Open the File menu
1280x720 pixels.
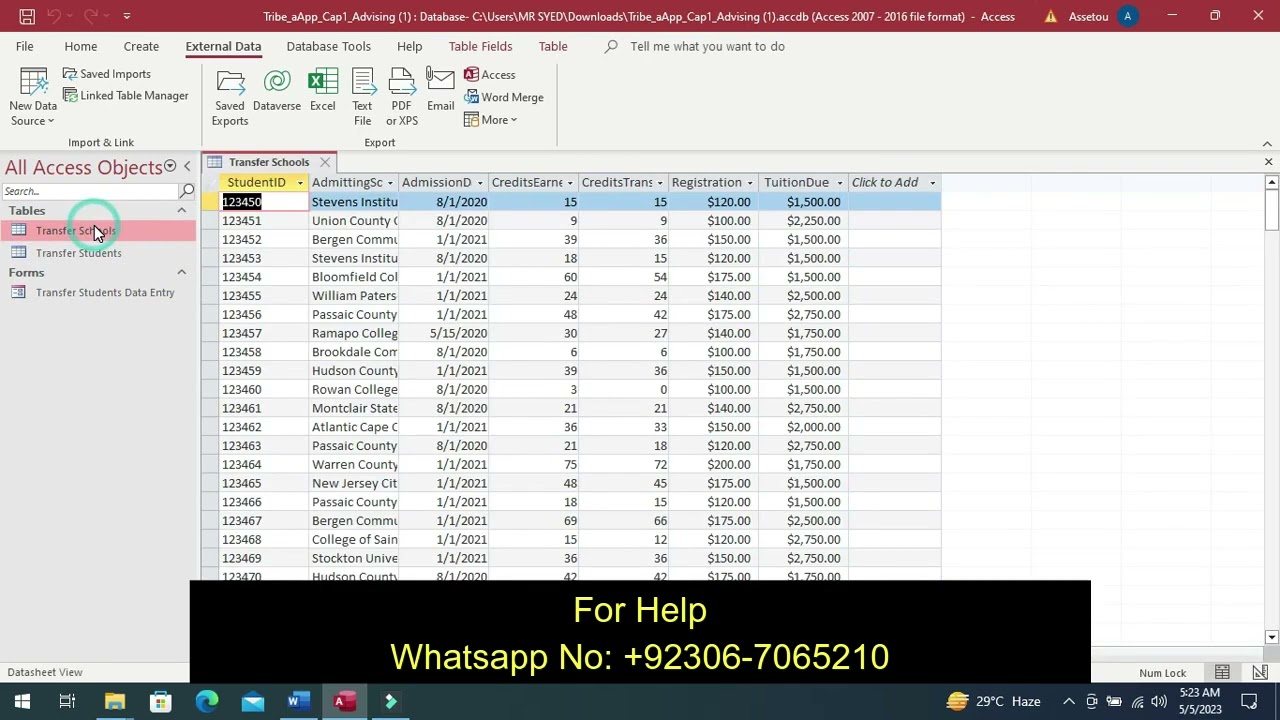point(24,46)
